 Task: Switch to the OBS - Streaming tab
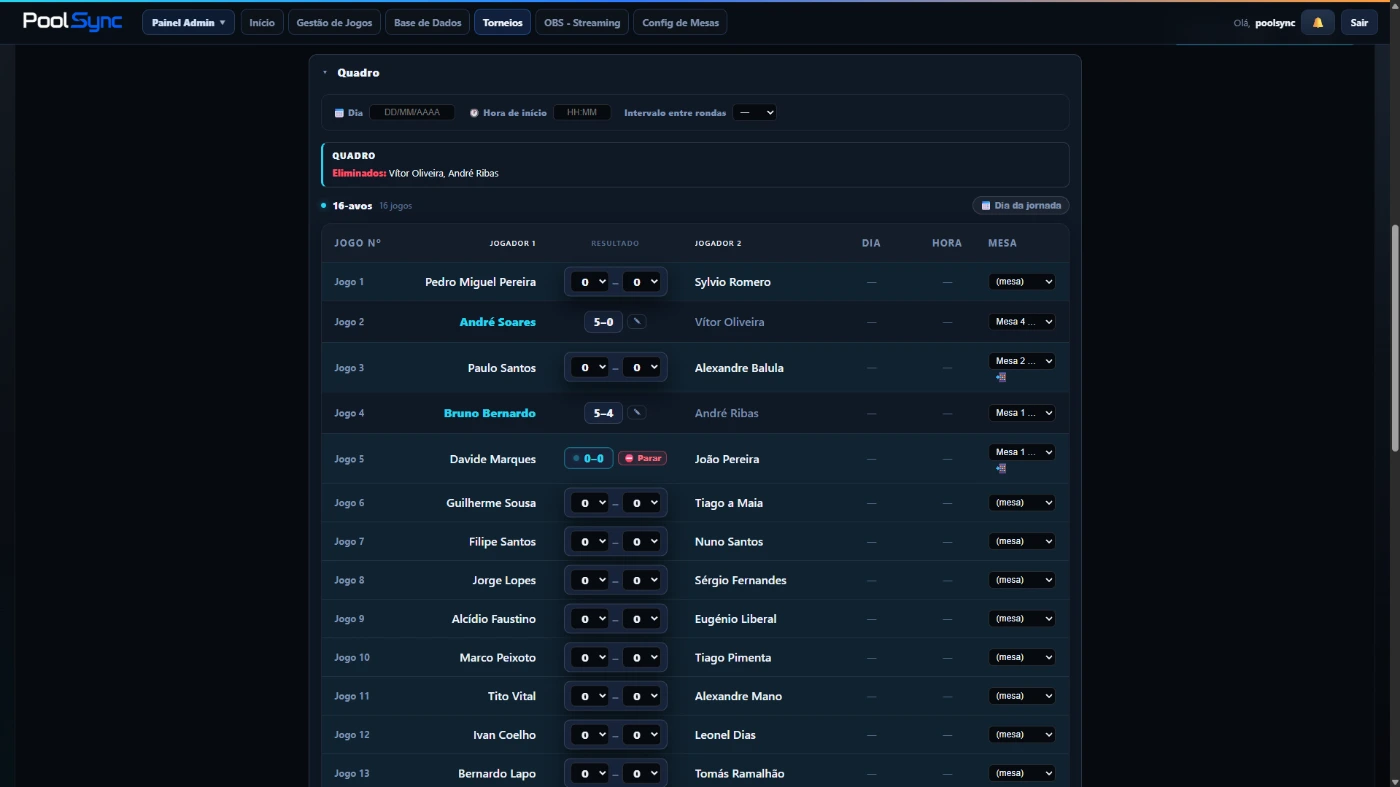(x=582, y=22)
